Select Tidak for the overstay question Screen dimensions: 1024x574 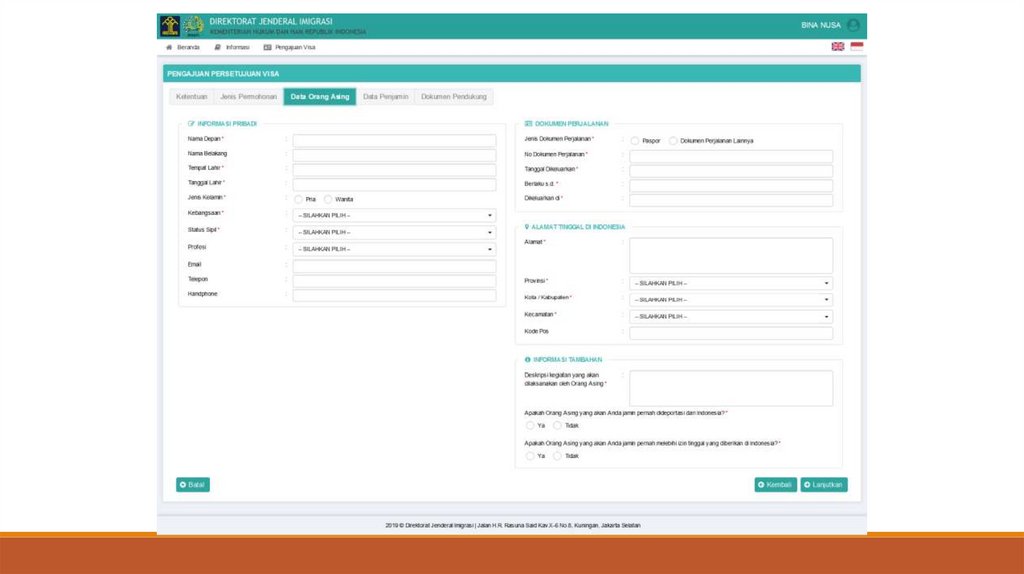[x=557, y=456]
